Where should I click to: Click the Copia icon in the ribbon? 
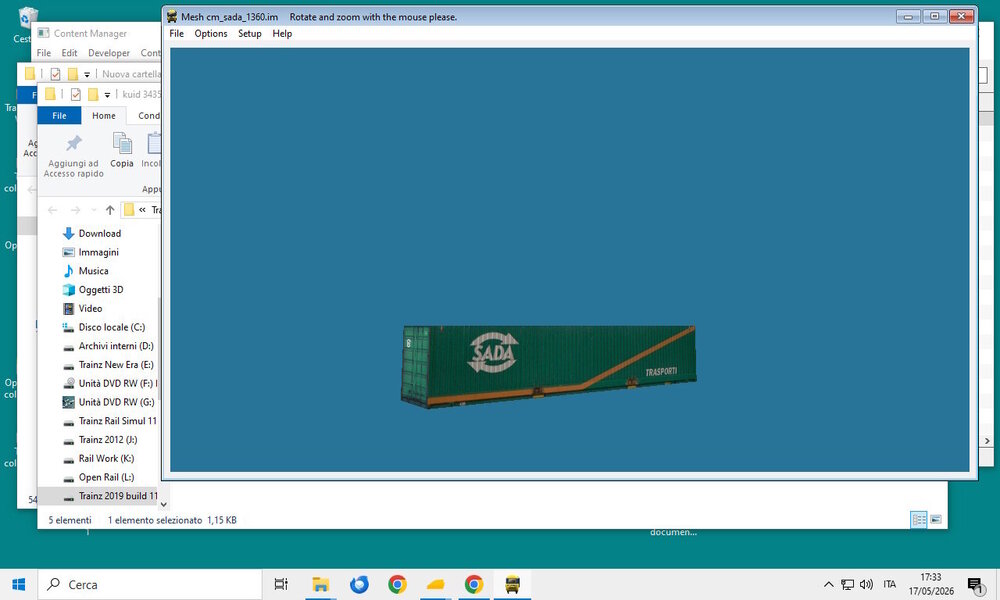tap(122, 143)
